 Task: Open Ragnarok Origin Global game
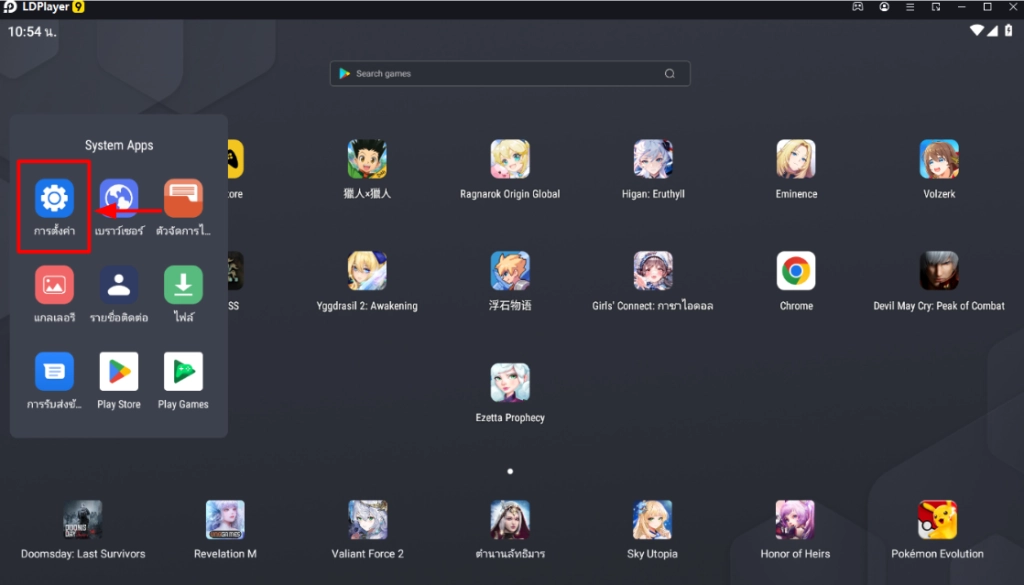510,159
